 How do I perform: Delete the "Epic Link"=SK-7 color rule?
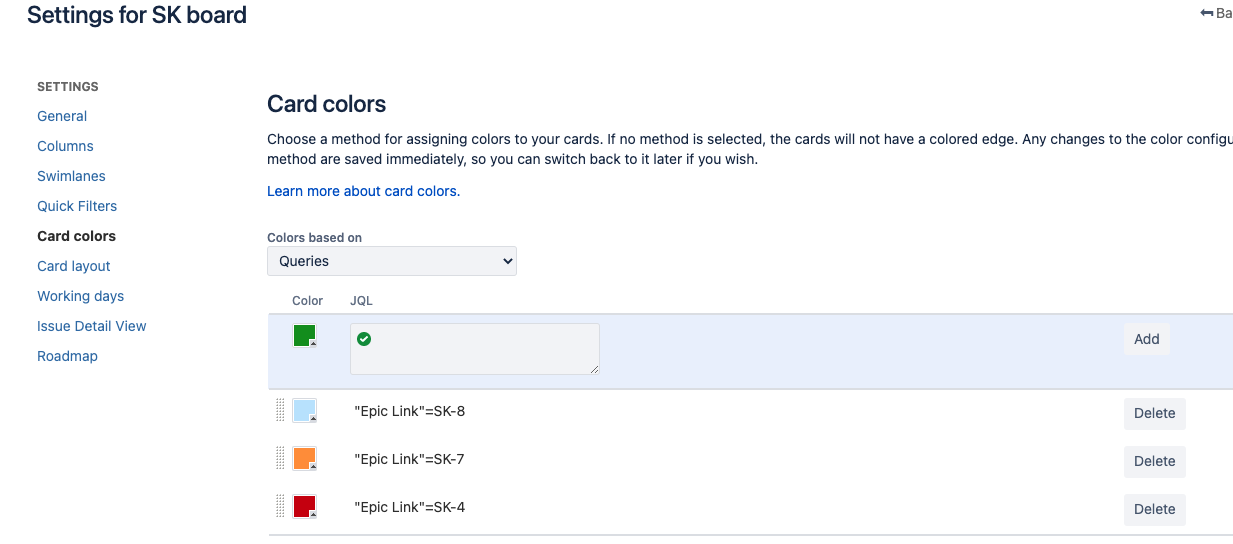tap(1154, 461)
